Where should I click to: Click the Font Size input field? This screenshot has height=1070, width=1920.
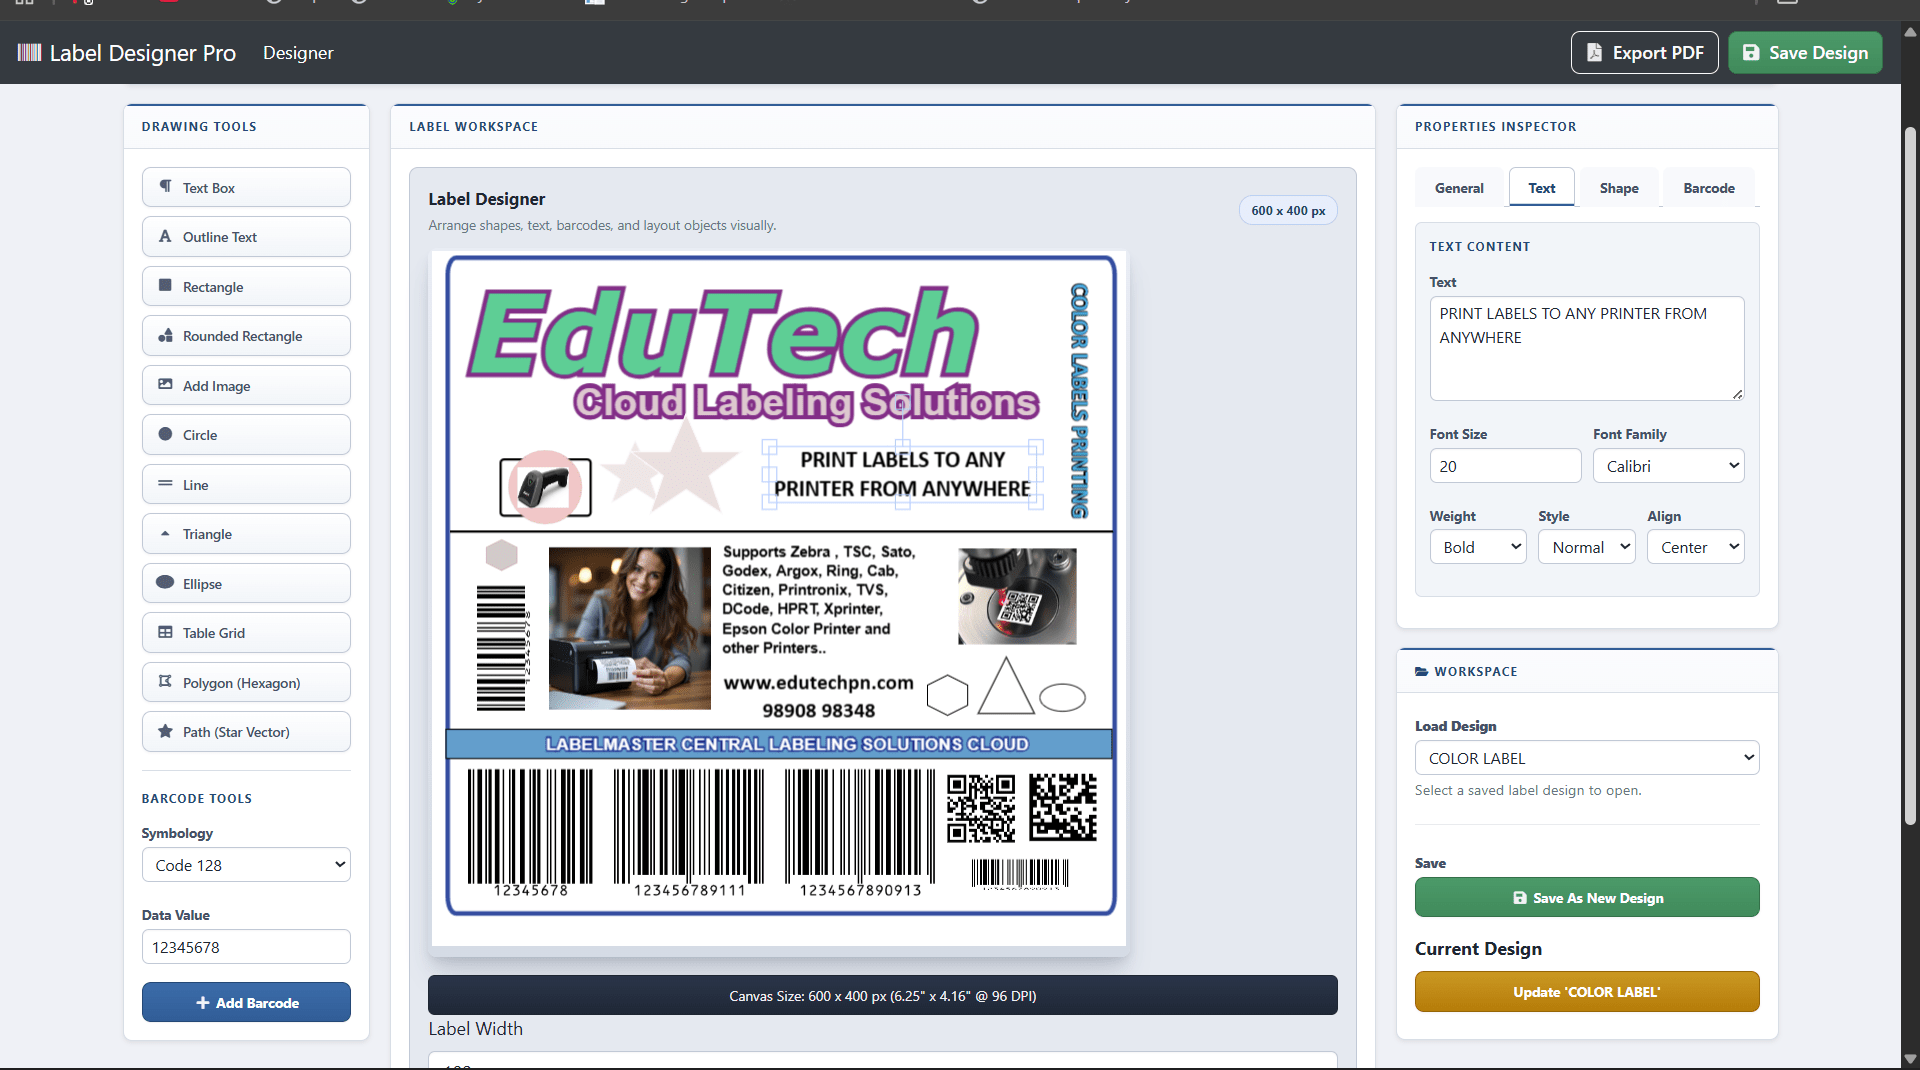(1505, 466)
